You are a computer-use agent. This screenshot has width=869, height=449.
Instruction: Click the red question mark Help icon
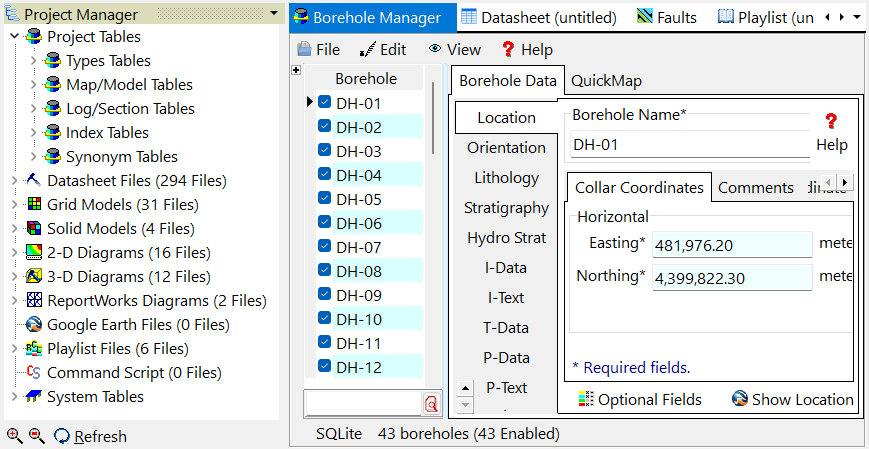[830, 121]
